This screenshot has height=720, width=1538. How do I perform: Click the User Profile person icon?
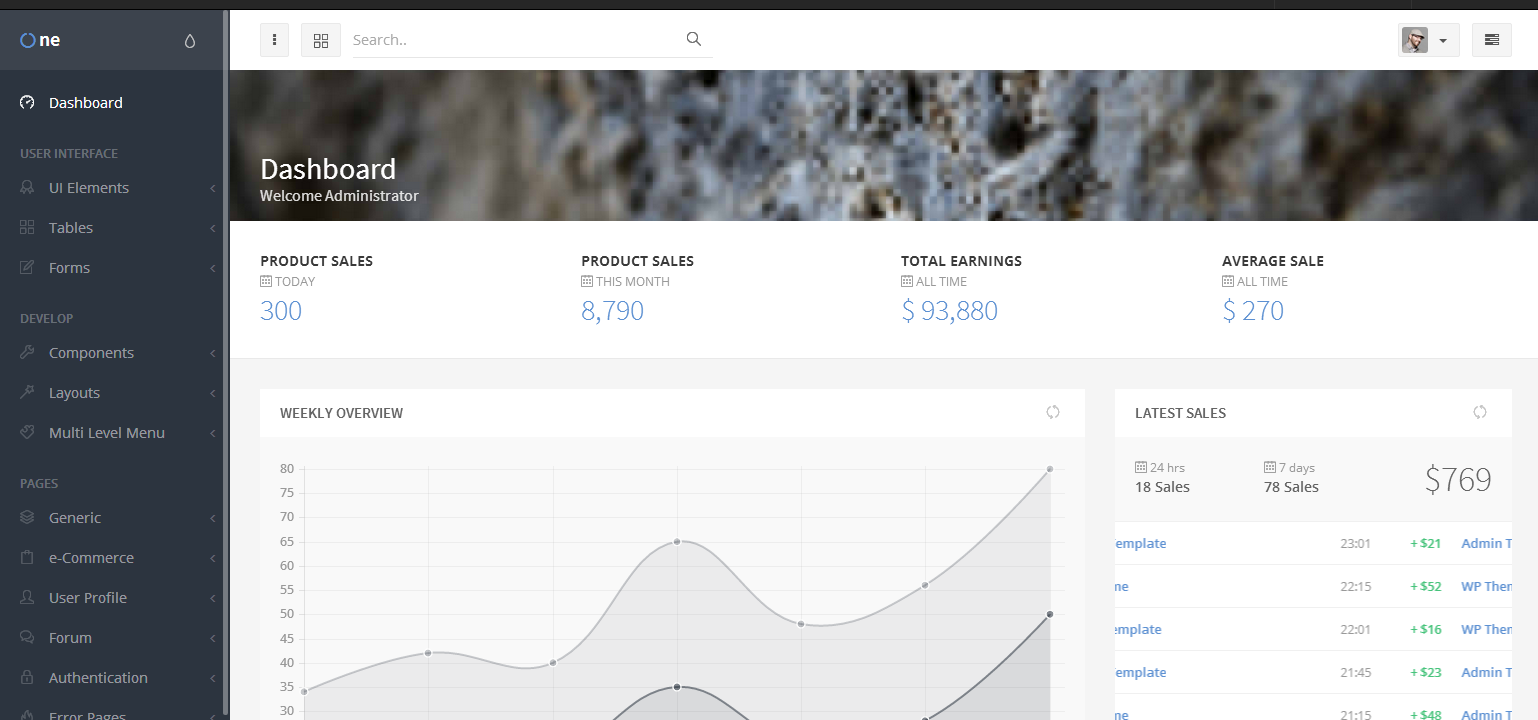click(27, 598)
